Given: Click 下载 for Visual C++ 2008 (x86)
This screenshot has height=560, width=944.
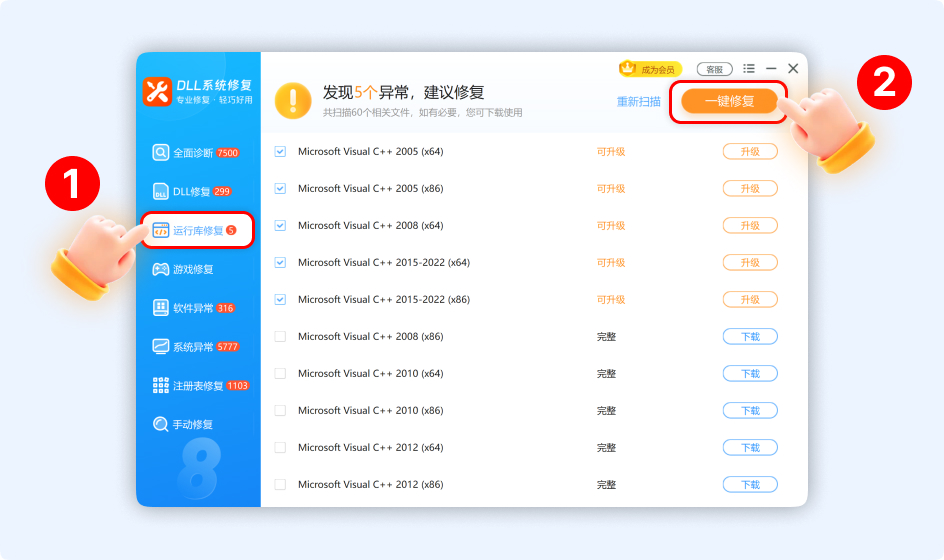Looking at the screenshot, I should tap(750, 337).
